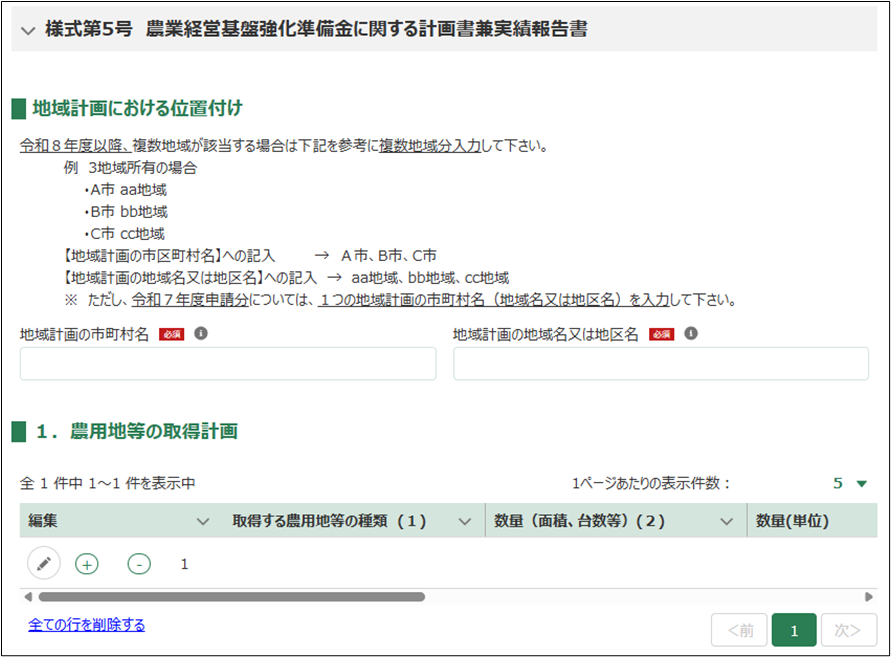
Task: Edit row 1 with the pencil icon
Action: coord(43,564)
